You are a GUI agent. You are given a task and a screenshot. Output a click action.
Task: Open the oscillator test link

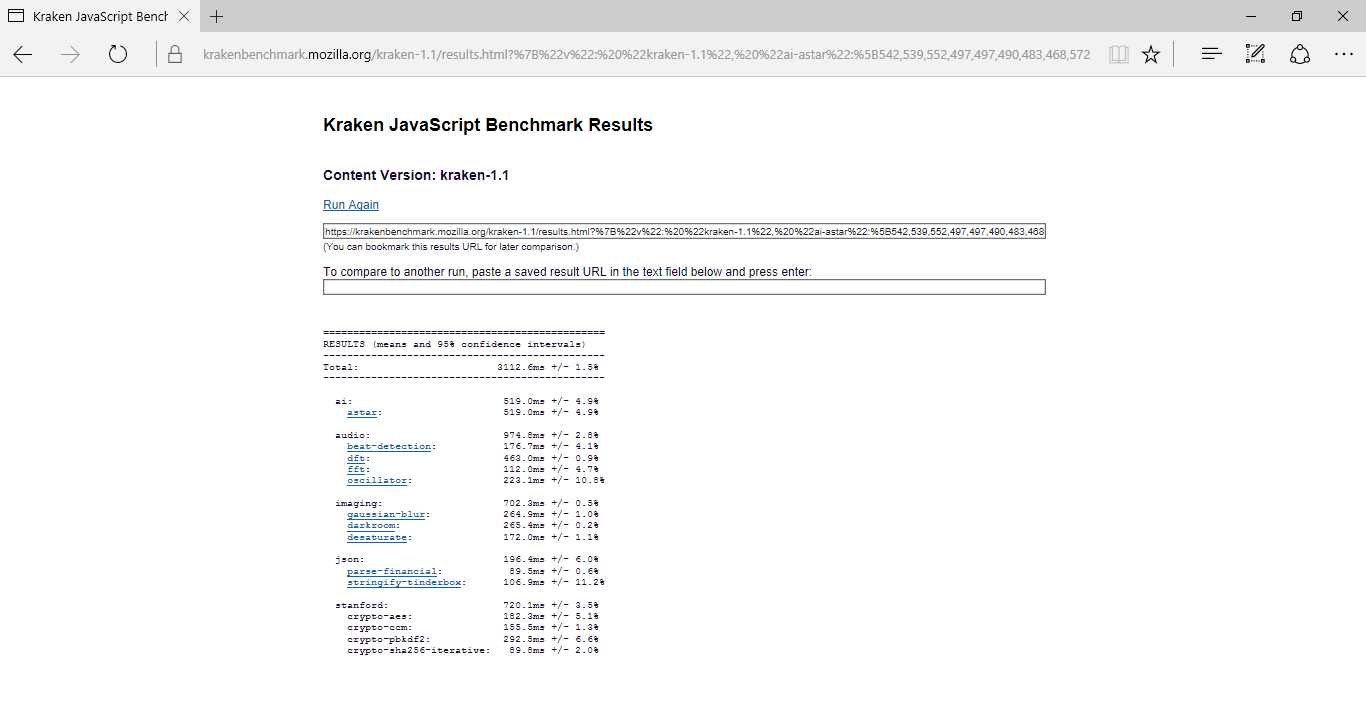377,481
